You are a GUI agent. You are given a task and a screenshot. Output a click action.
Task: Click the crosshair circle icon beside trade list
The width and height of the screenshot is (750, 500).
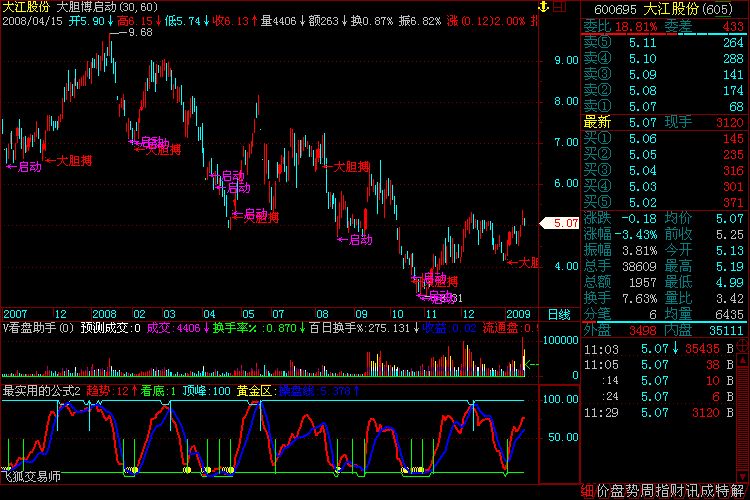click(742, 345)
